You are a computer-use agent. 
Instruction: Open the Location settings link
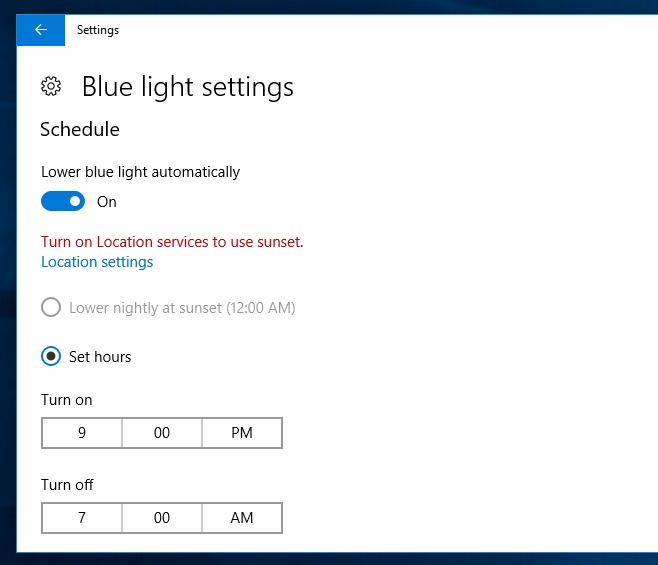coord(97,262)
